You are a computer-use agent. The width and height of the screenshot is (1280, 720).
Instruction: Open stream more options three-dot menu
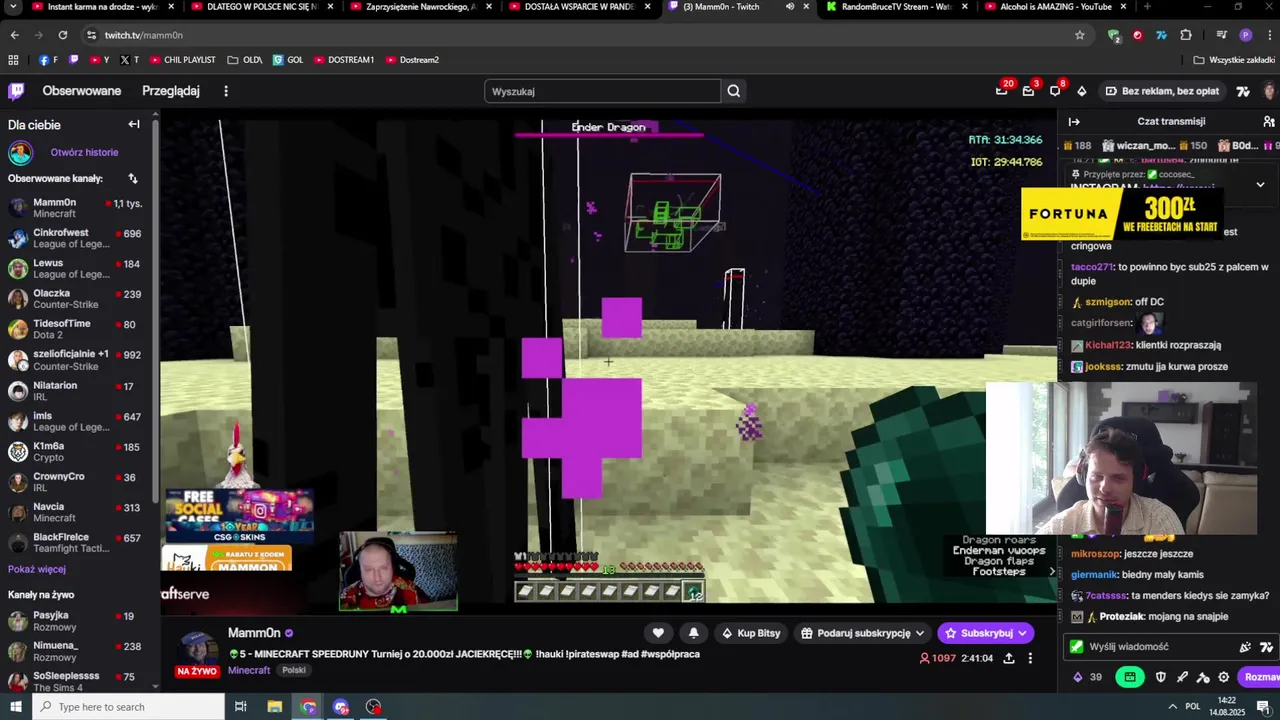coord(1030,658)
